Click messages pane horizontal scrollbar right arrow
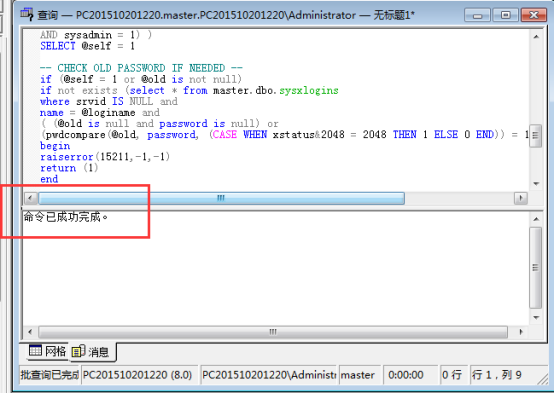The height and width of the screenshot is (394, 554). [521, 332]
